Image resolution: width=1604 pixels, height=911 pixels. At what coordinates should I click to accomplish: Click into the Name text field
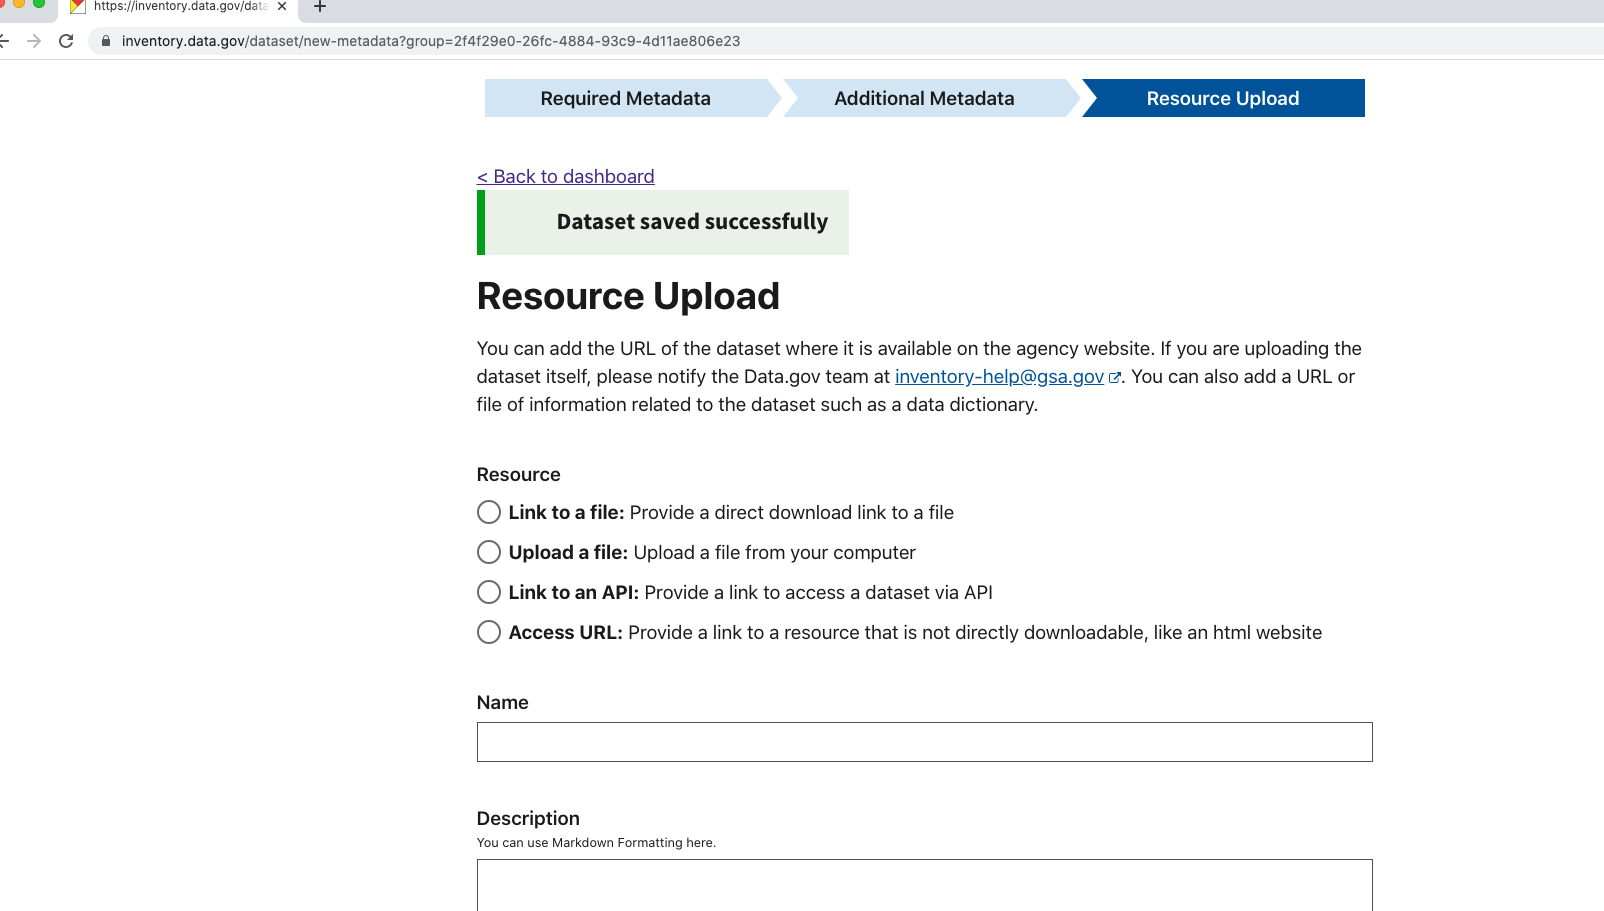(924, 742)
